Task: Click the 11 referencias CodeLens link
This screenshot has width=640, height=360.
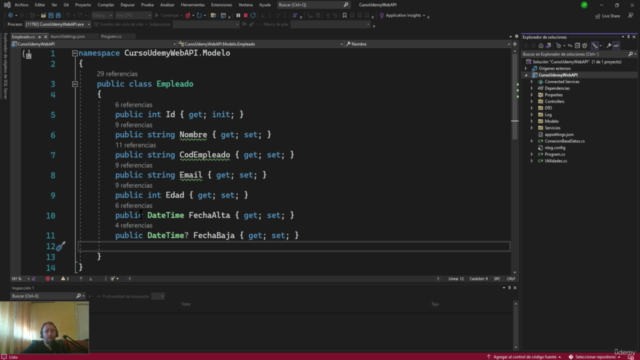Action: coord(136,145)
